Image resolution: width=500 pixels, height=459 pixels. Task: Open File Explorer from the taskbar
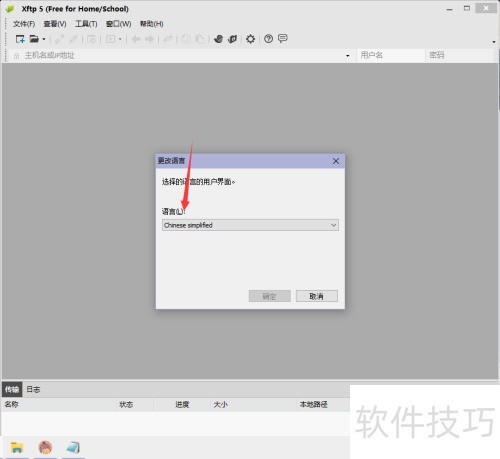(17, 447)
